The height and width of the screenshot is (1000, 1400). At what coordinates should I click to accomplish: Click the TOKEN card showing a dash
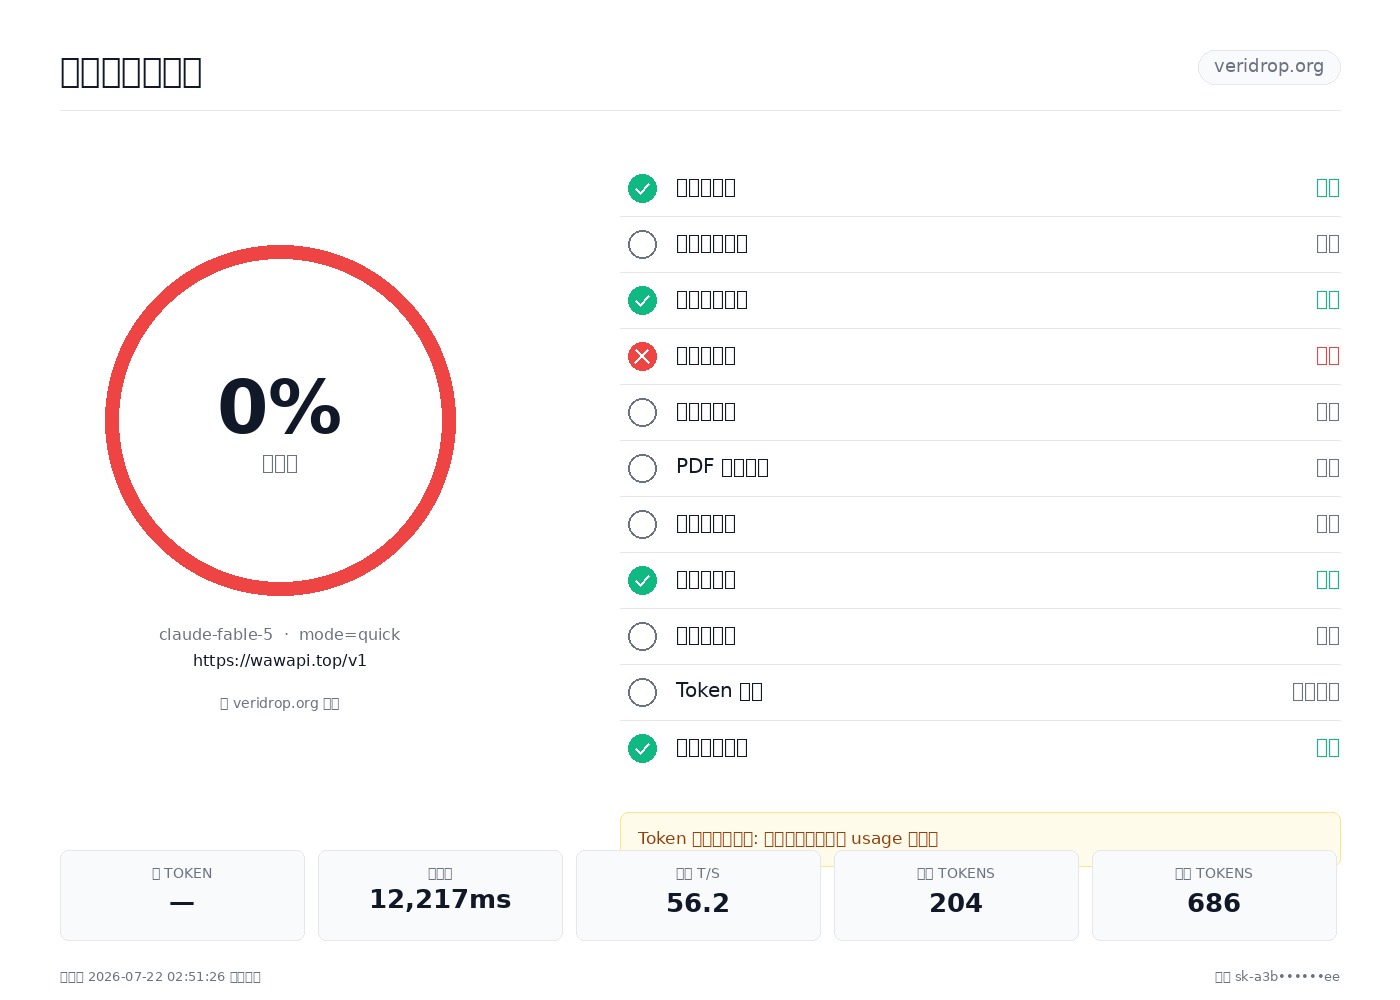[x=182, y=895]
